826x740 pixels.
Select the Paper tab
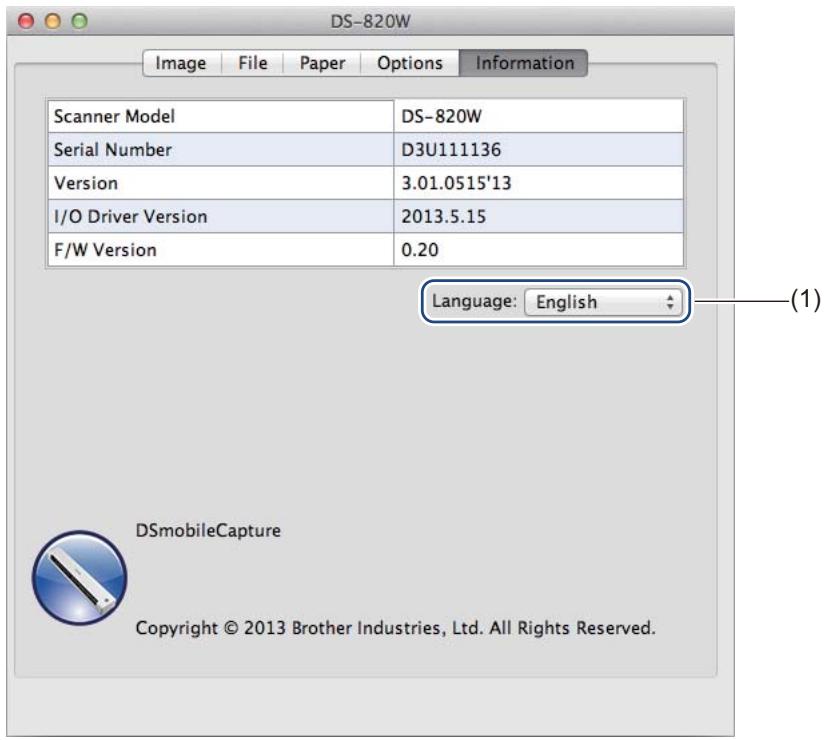[322, 63]
